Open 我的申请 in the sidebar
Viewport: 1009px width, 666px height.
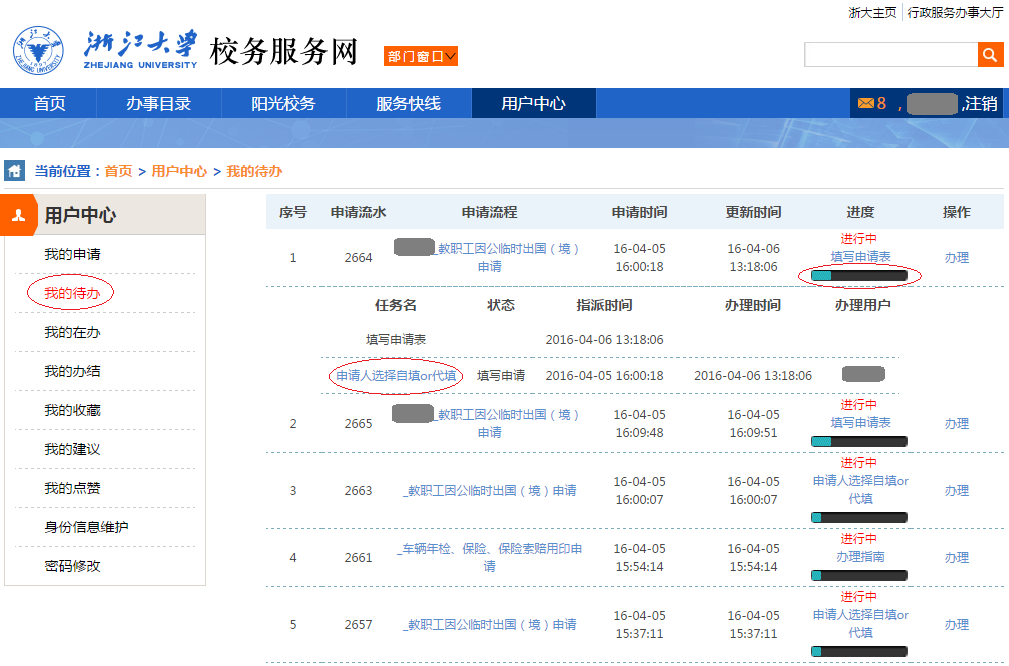coord(72,254)
